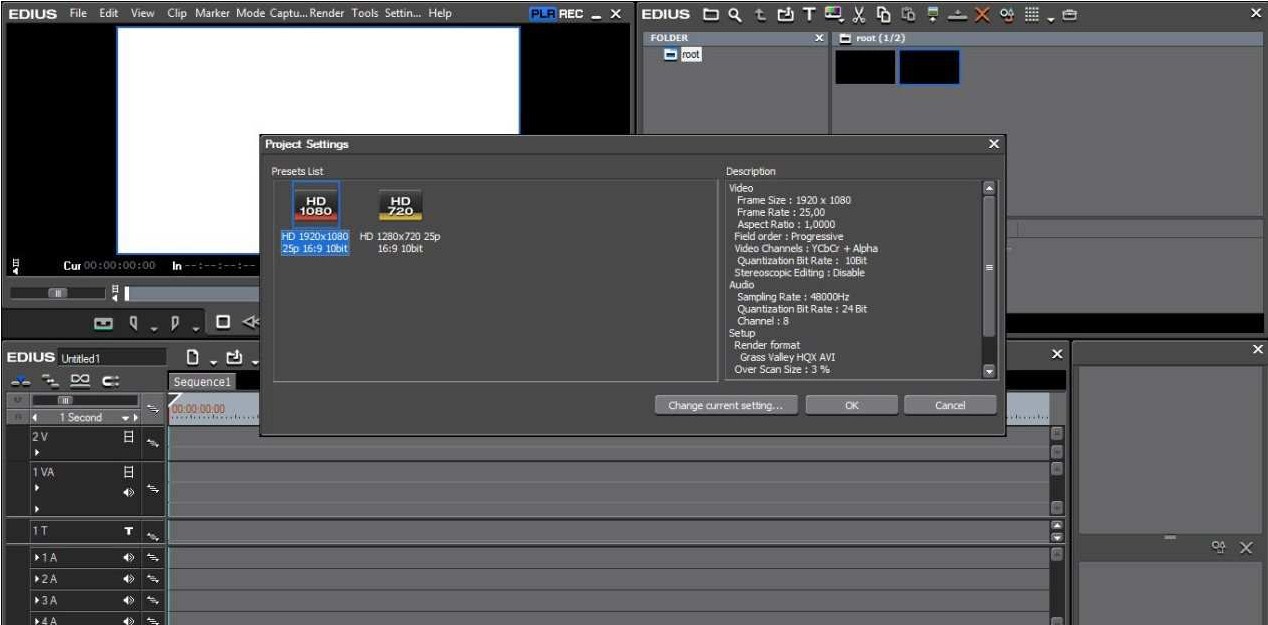Open the dropdown beside the Set Out icon
Image resolution: width=1268 pixels, height=625 pixels.
[194, 327]
